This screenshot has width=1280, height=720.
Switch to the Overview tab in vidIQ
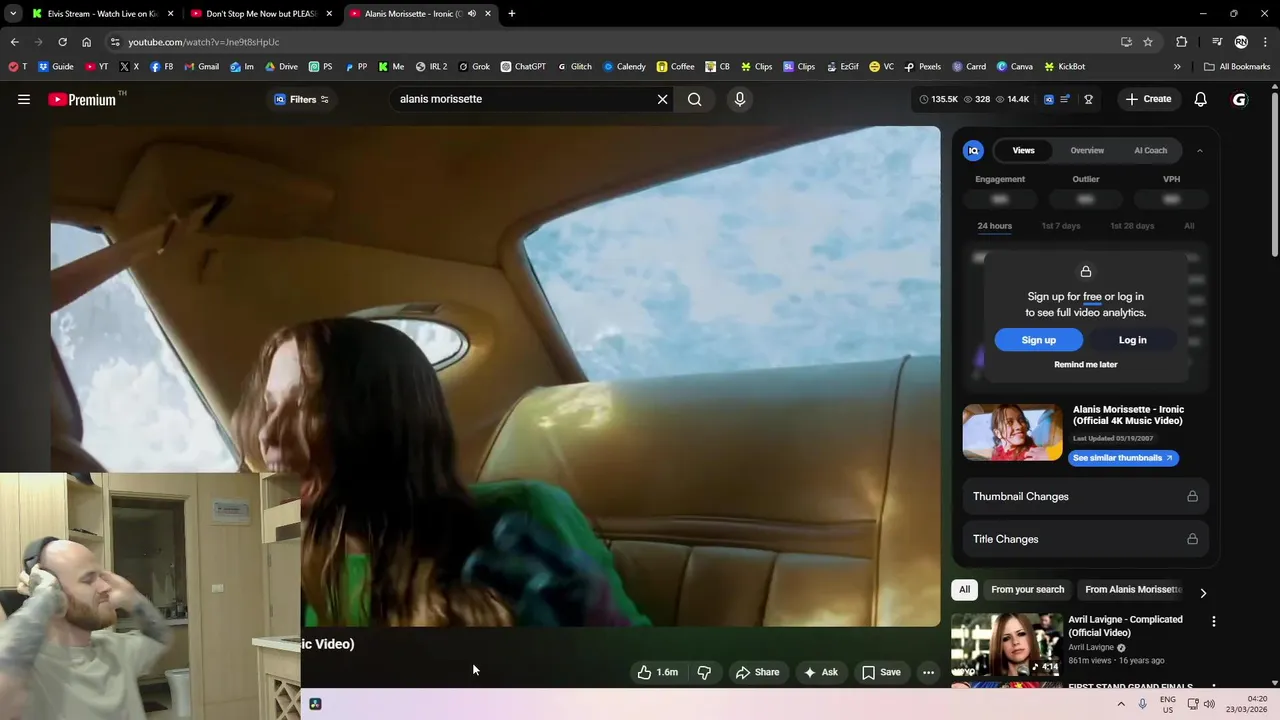(x=1087, y=150)
